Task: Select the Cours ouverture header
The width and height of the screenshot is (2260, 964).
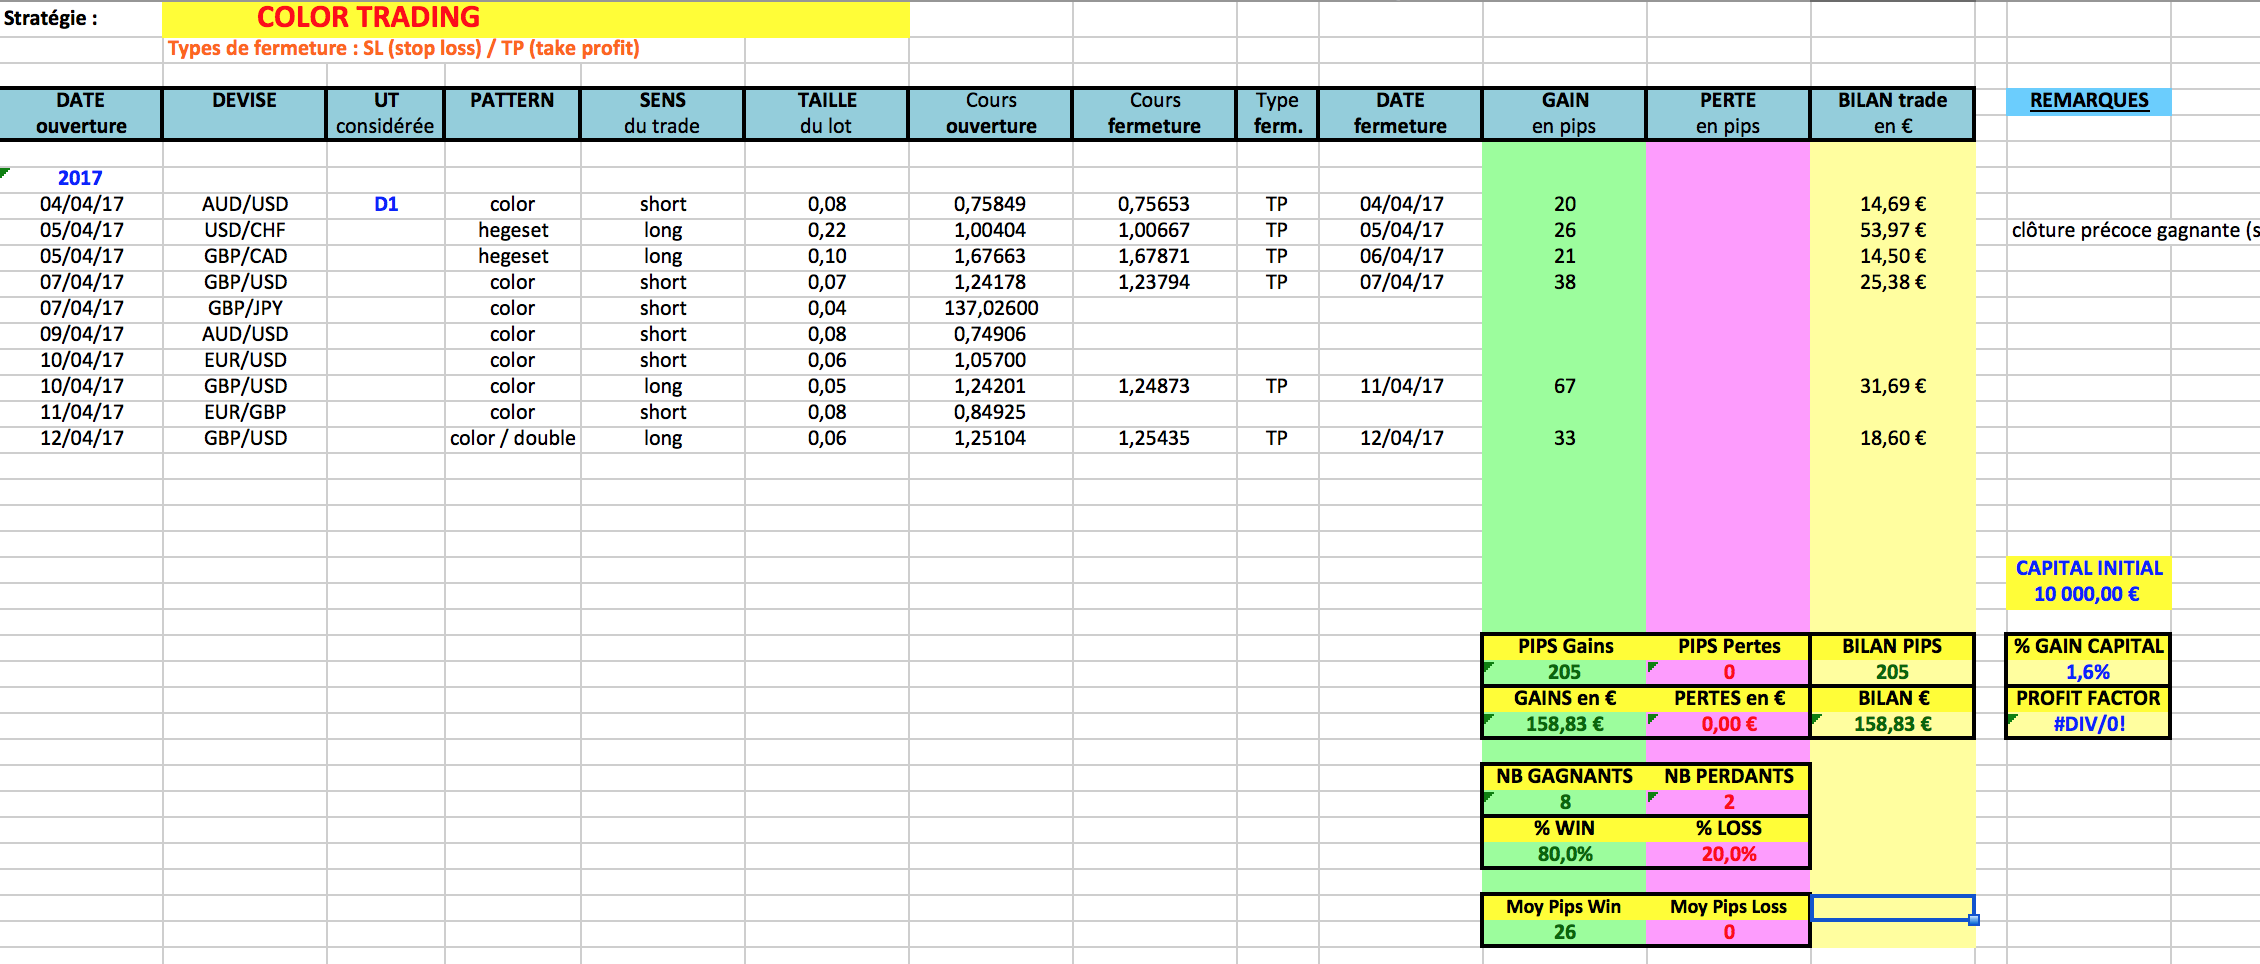Action: pyautogui.click(x=991, y=113)
